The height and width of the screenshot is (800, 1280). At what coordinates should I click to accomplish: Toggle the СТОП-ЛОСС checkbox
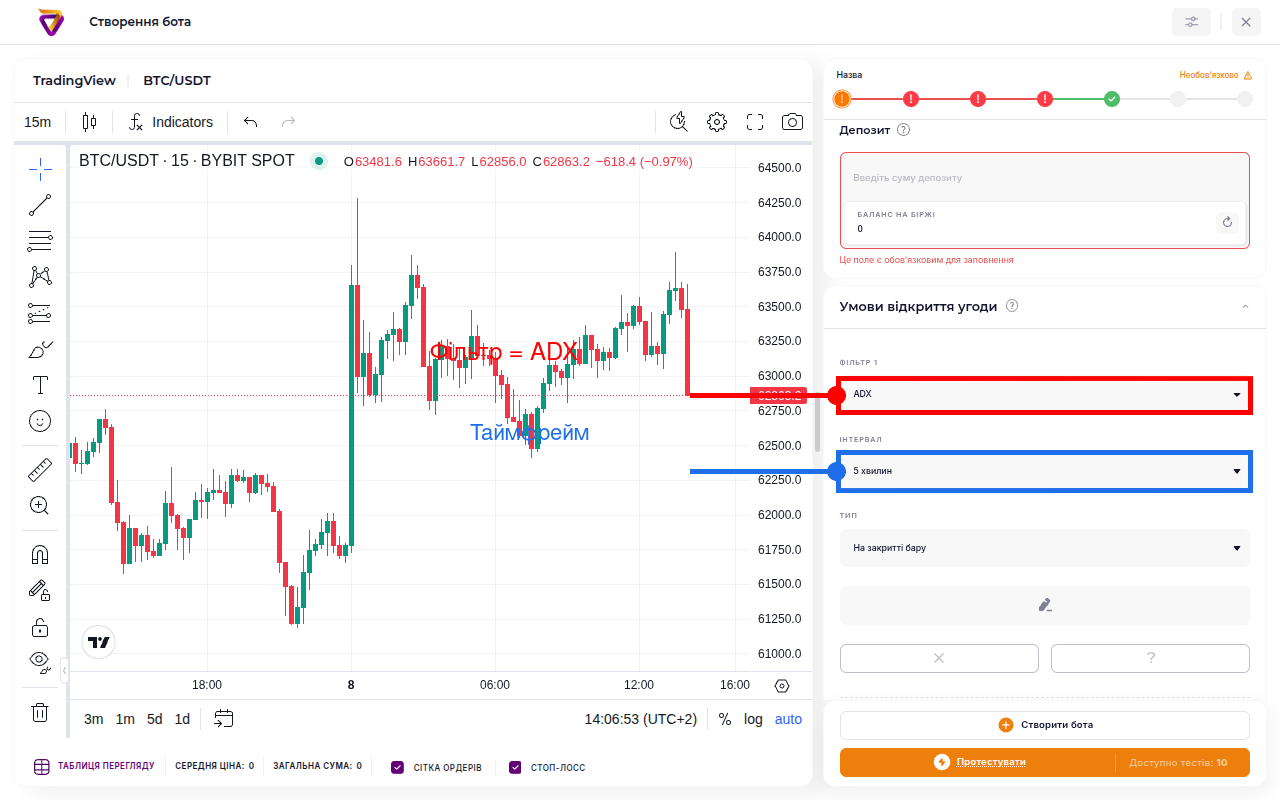pos(515,768)
